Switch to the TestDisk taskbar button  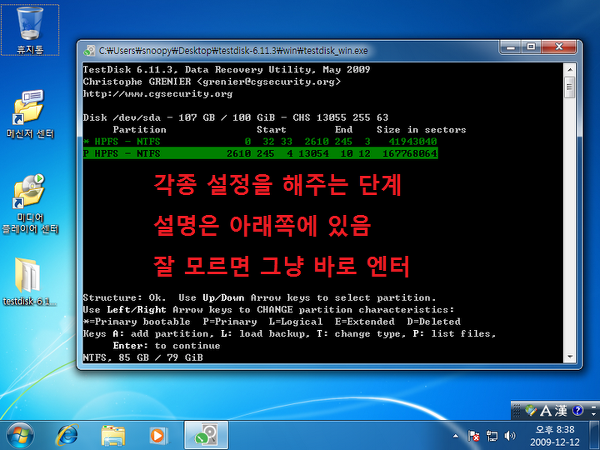(206, 435)
